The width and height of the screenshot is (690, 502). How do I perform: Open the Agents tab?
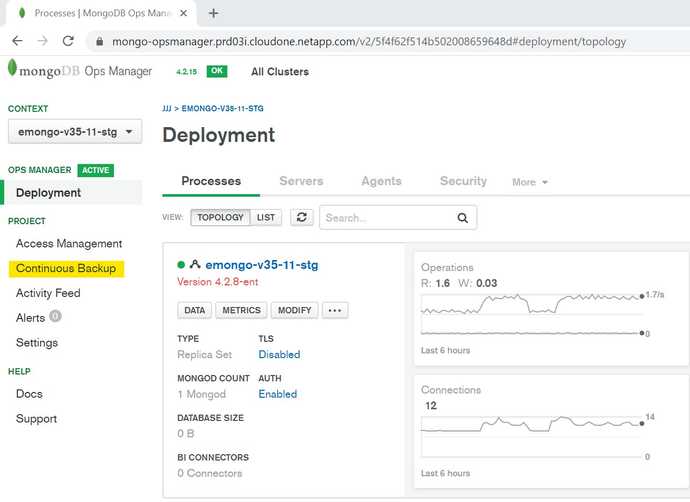tap(382, 181)
